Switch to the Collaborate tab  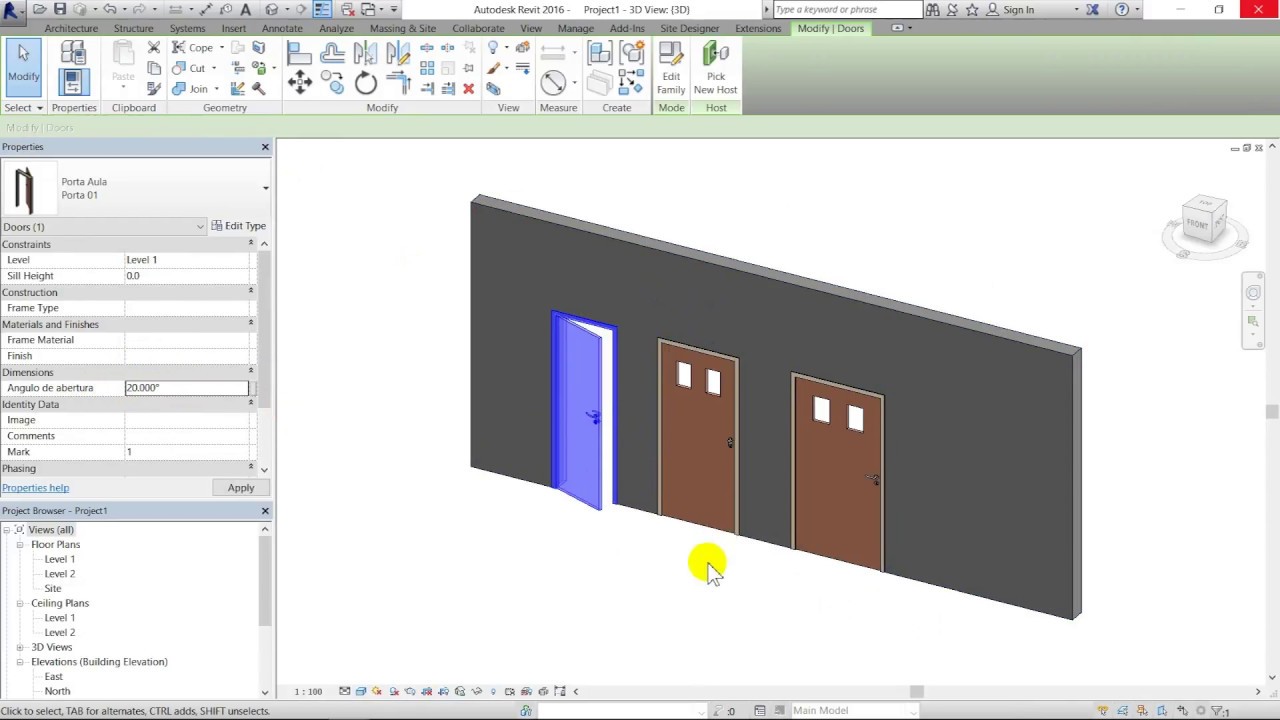click(x=478, y=28)
